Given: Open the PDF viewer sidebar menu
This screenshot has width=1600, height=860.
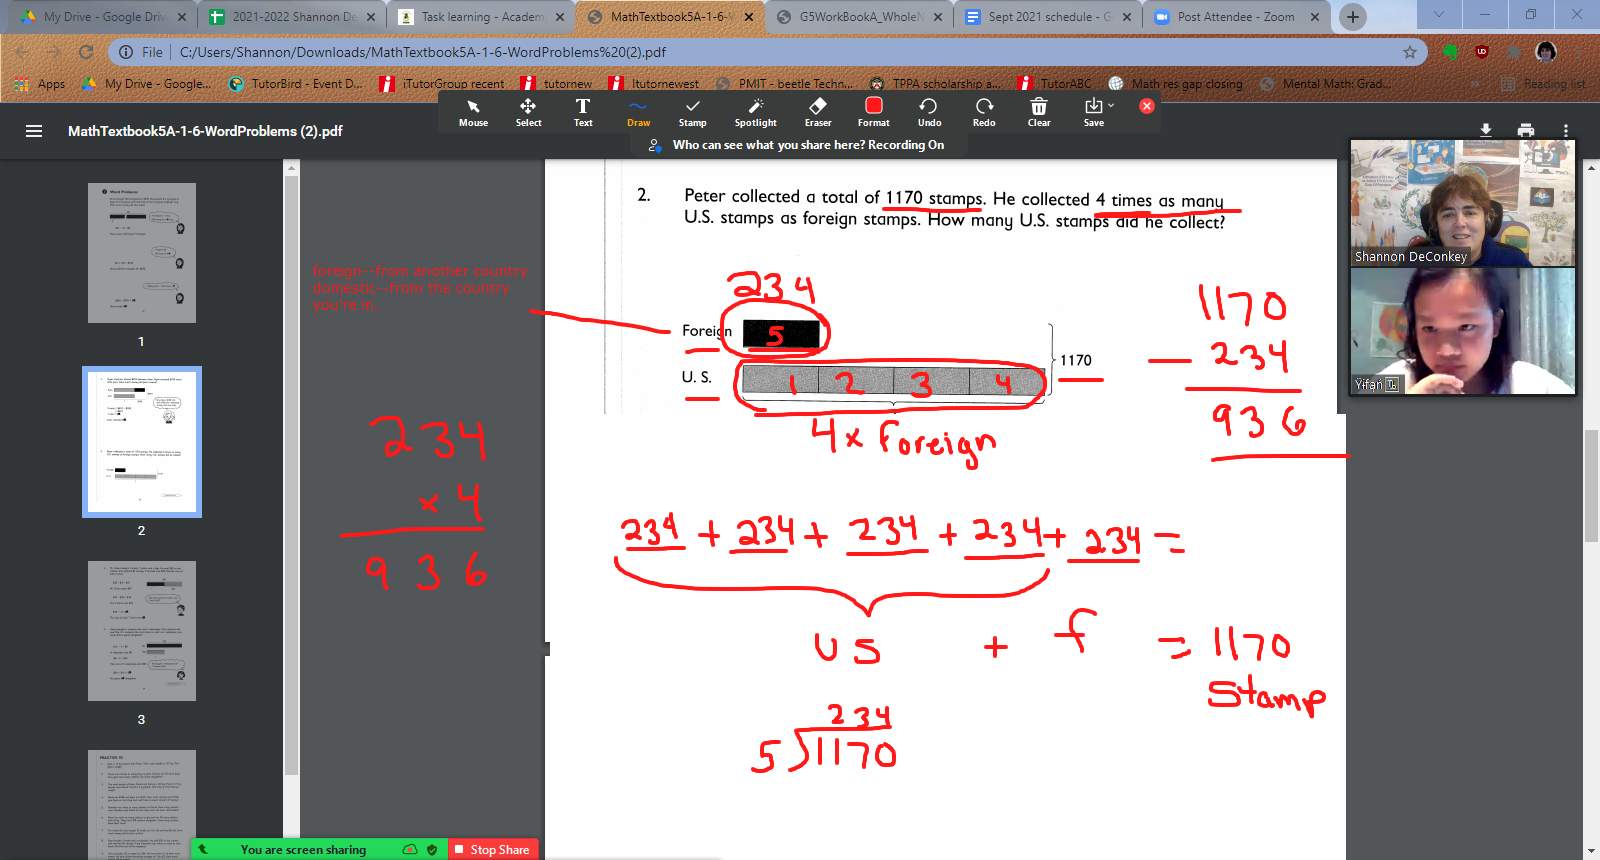Looking at the screenshot, I should 34,131.
